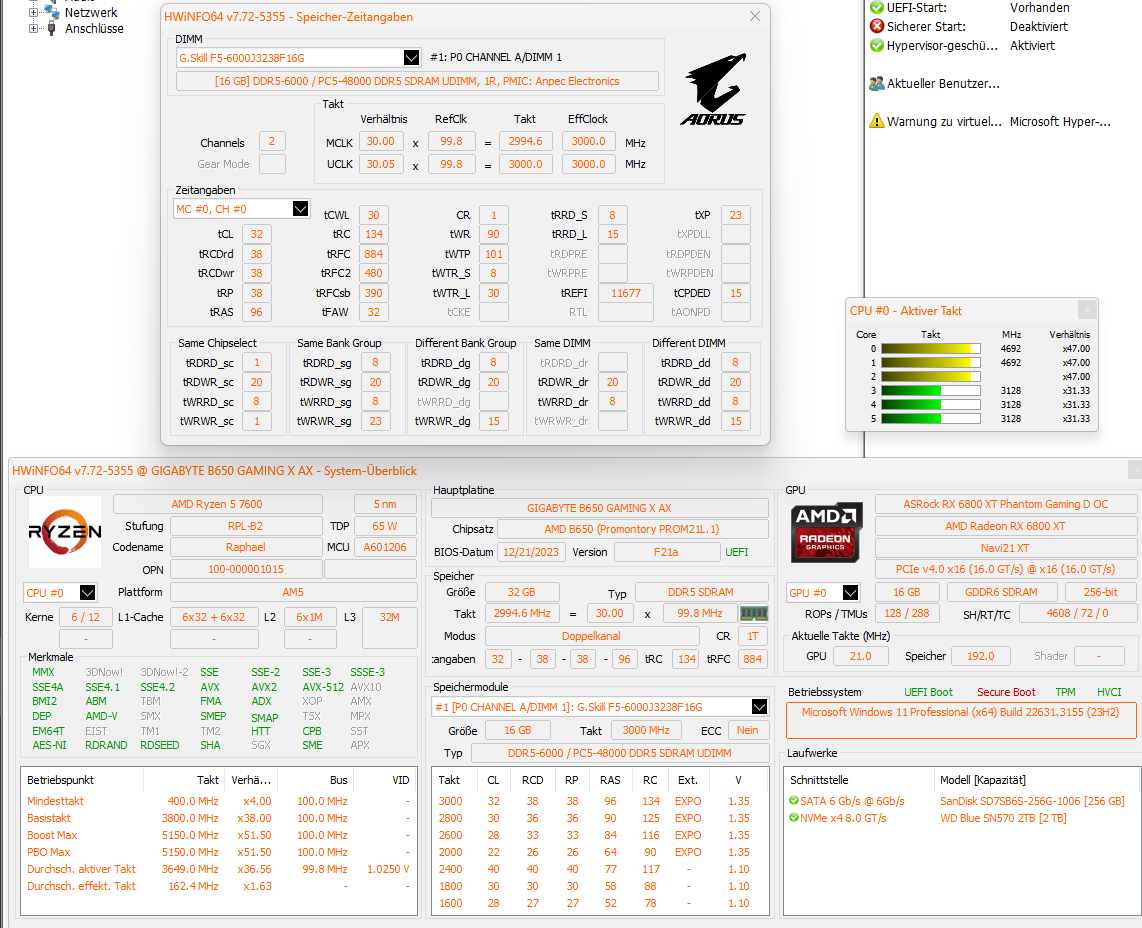
Task: Click the Secure Boot label
Action: (1006, 692)
